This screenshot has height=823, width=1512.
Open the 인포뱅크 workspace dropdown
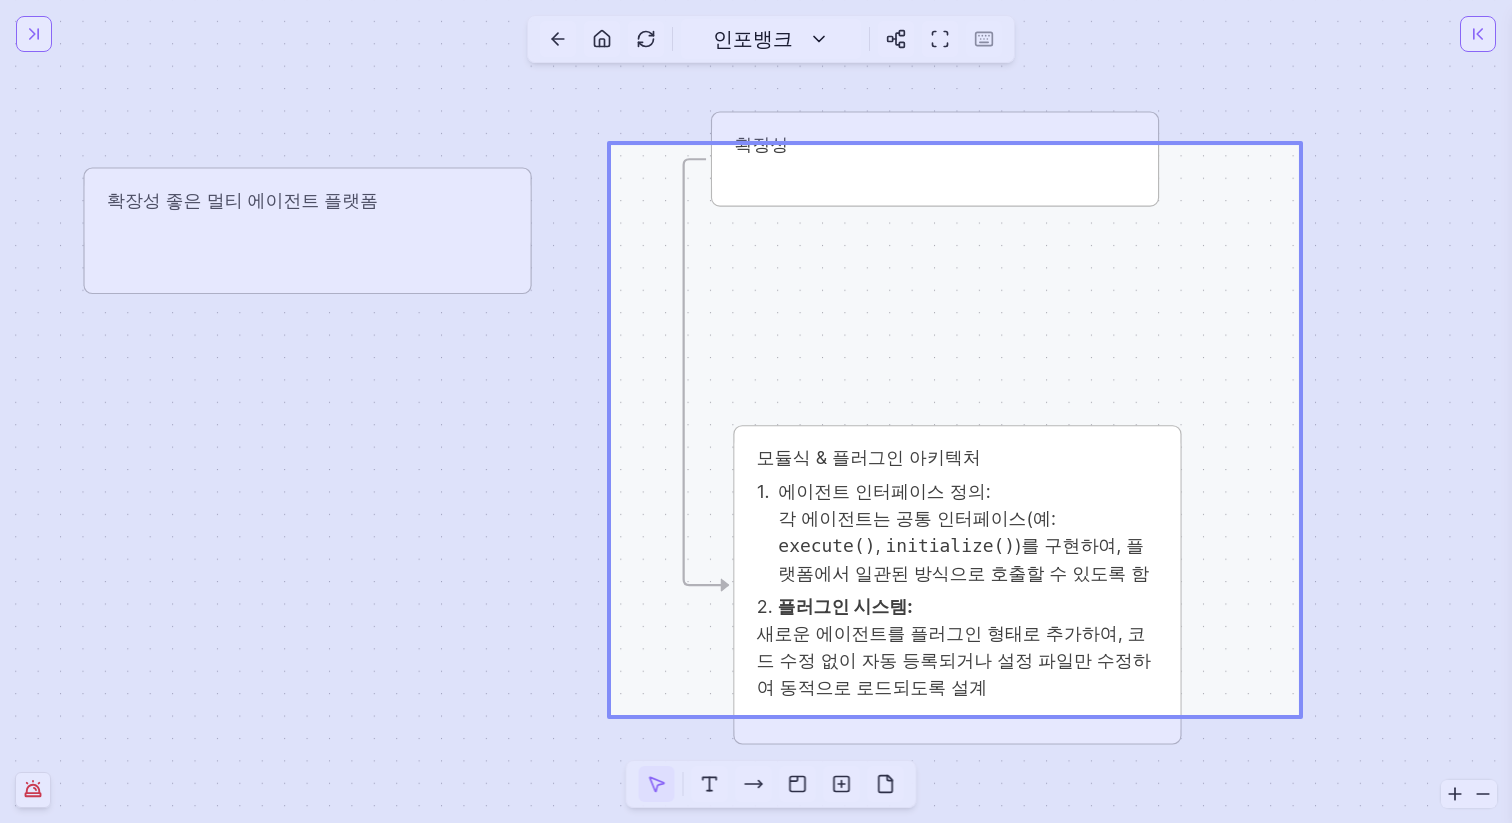tap(770, 39)
